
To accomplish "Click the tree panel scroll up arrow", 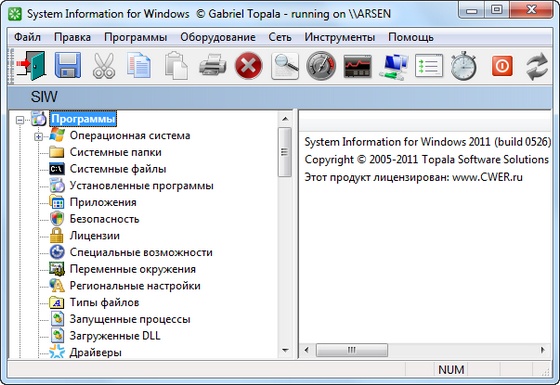I will [285, 119].
